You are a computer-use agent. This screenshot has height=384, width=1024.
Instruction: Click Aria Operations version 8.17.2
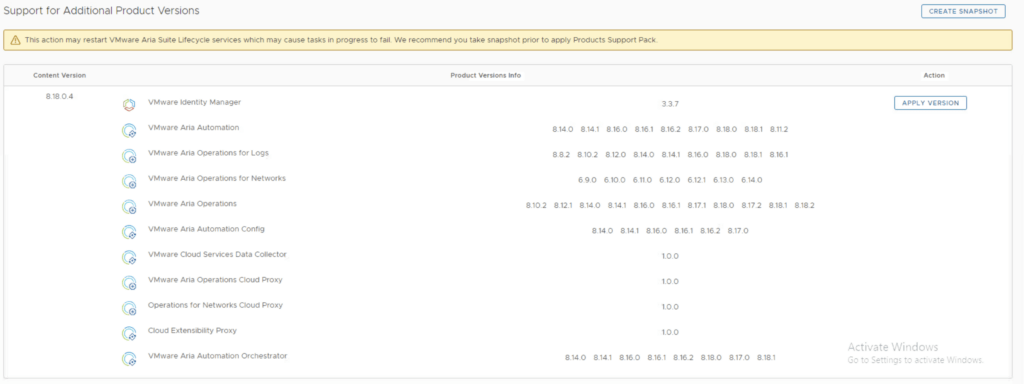(751, 205)
